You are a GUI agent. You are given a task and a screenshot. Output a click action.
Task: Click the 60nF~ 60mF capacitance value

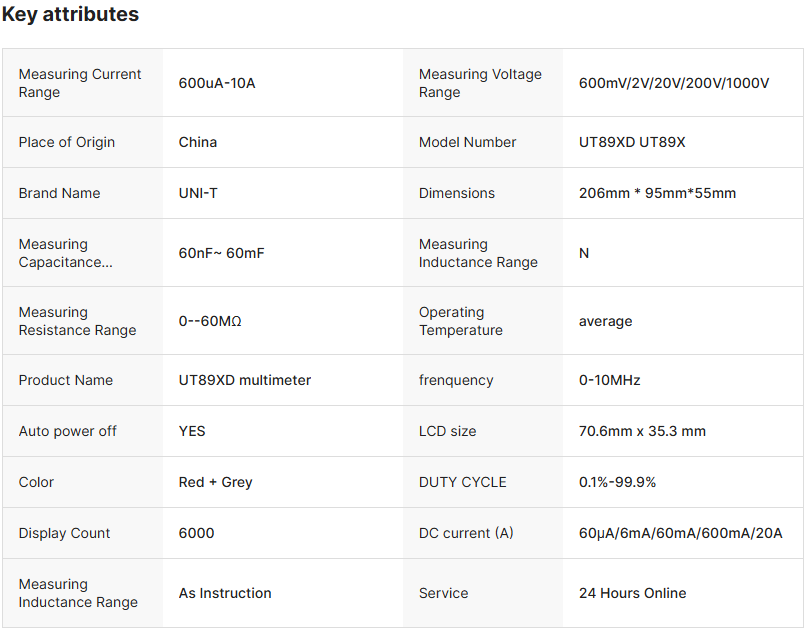pos(222,253)
